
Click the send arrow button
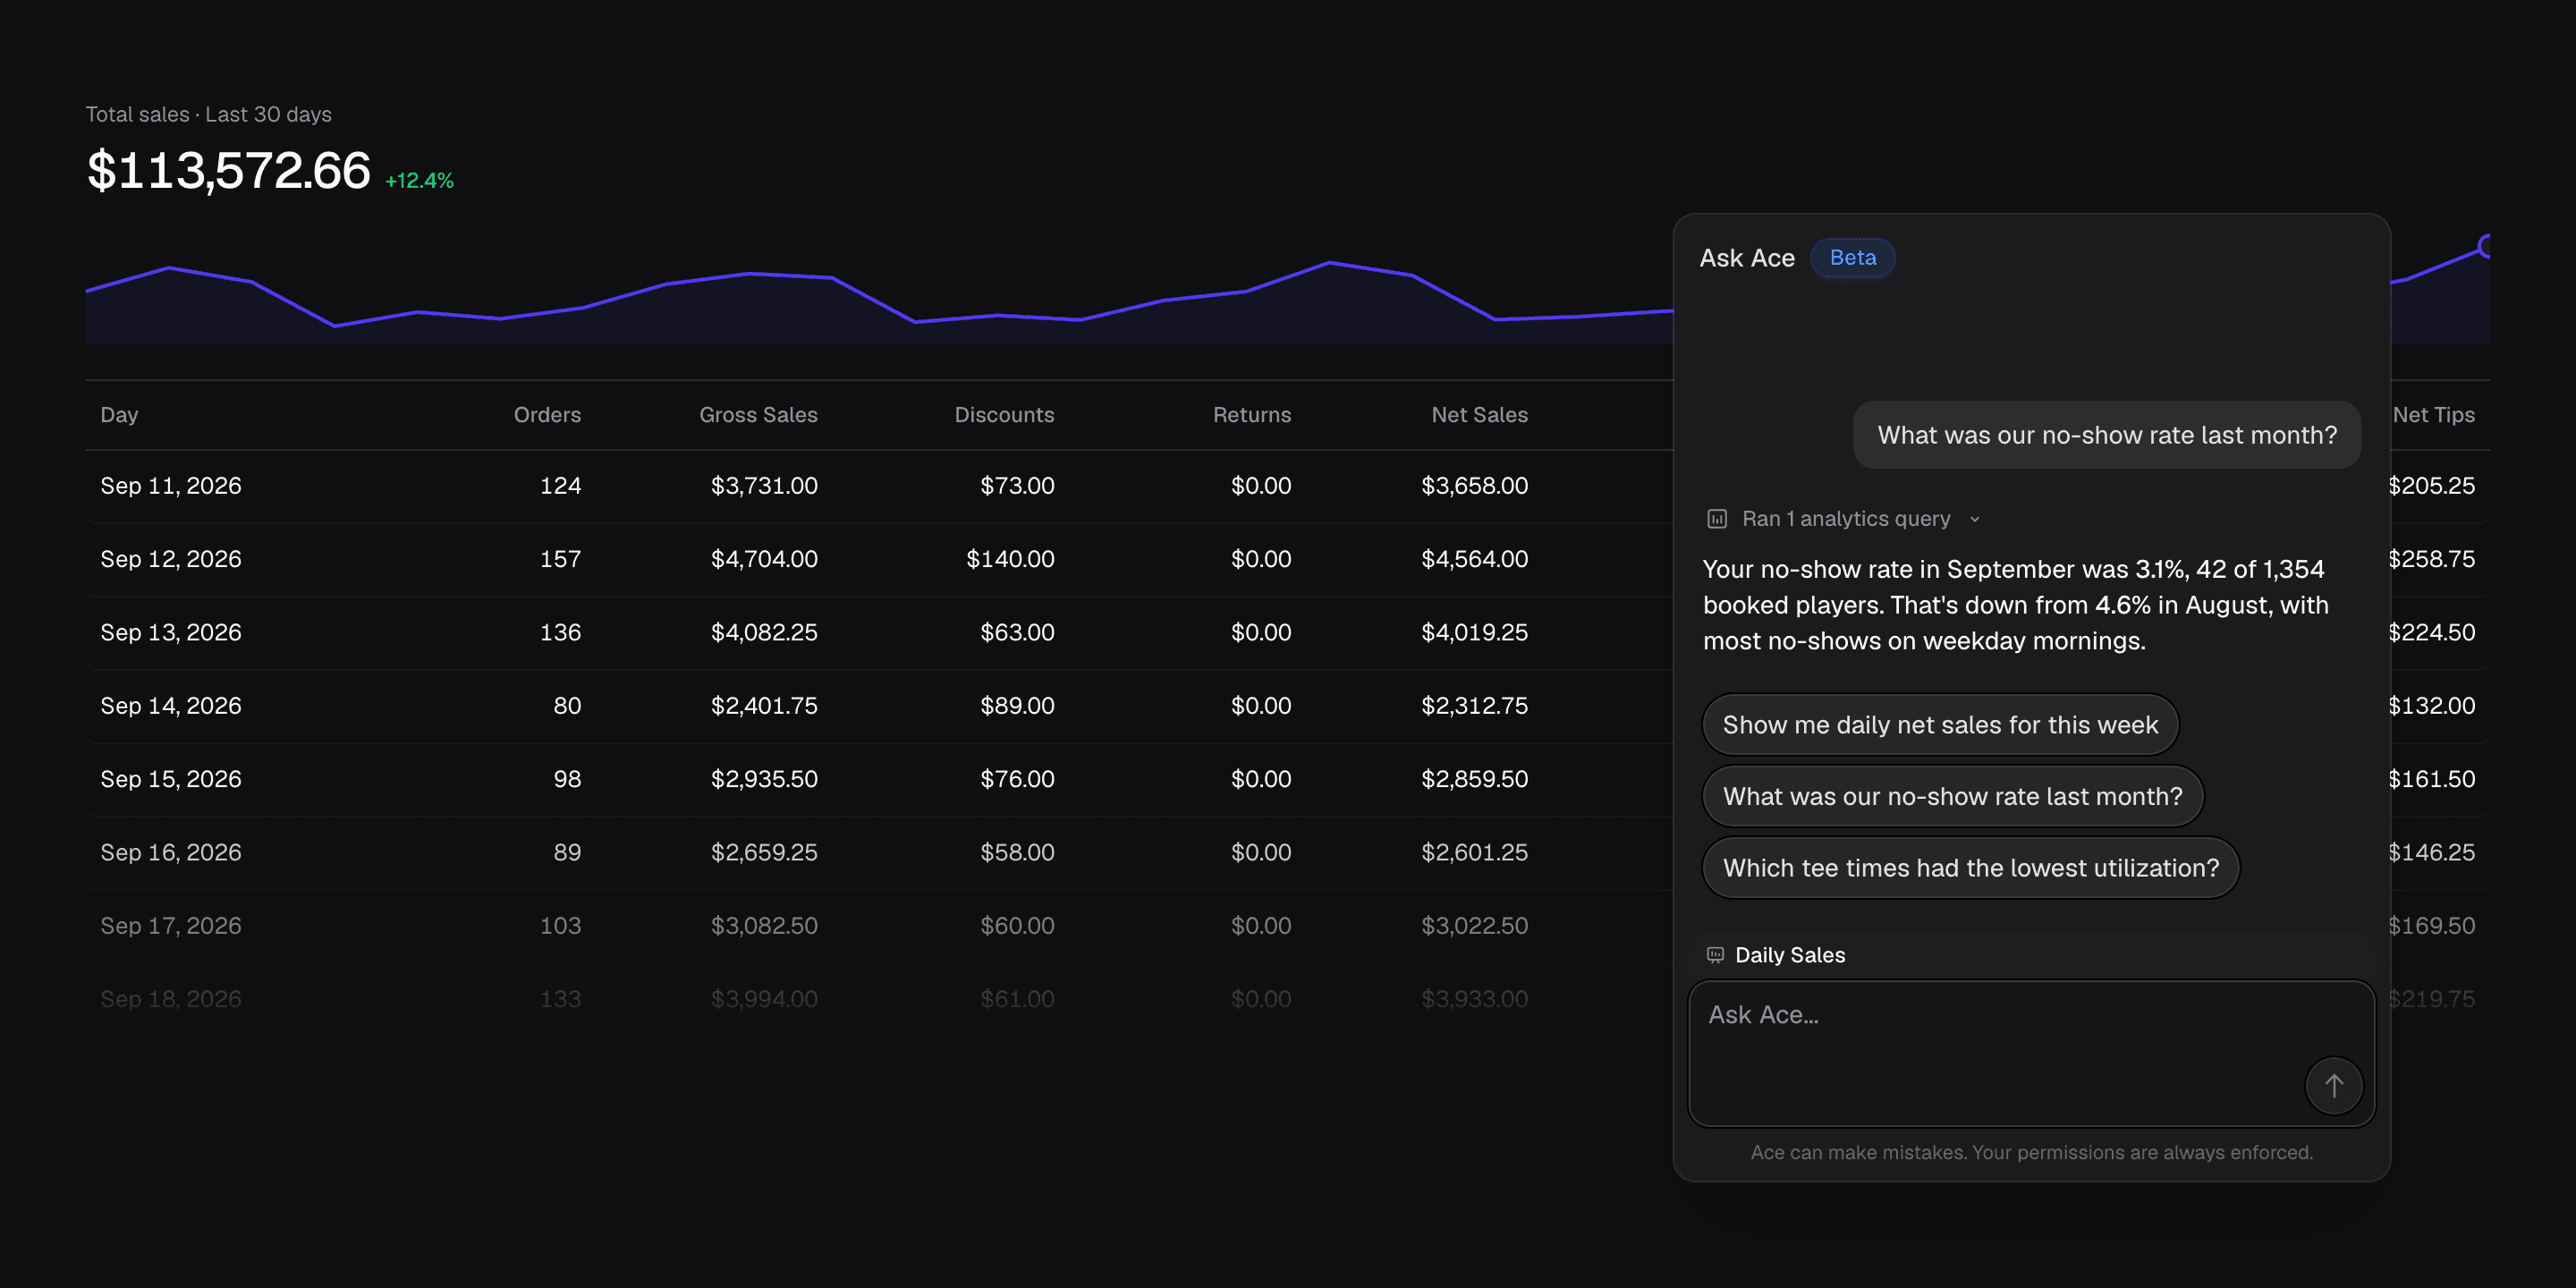pos(2333,1085)
